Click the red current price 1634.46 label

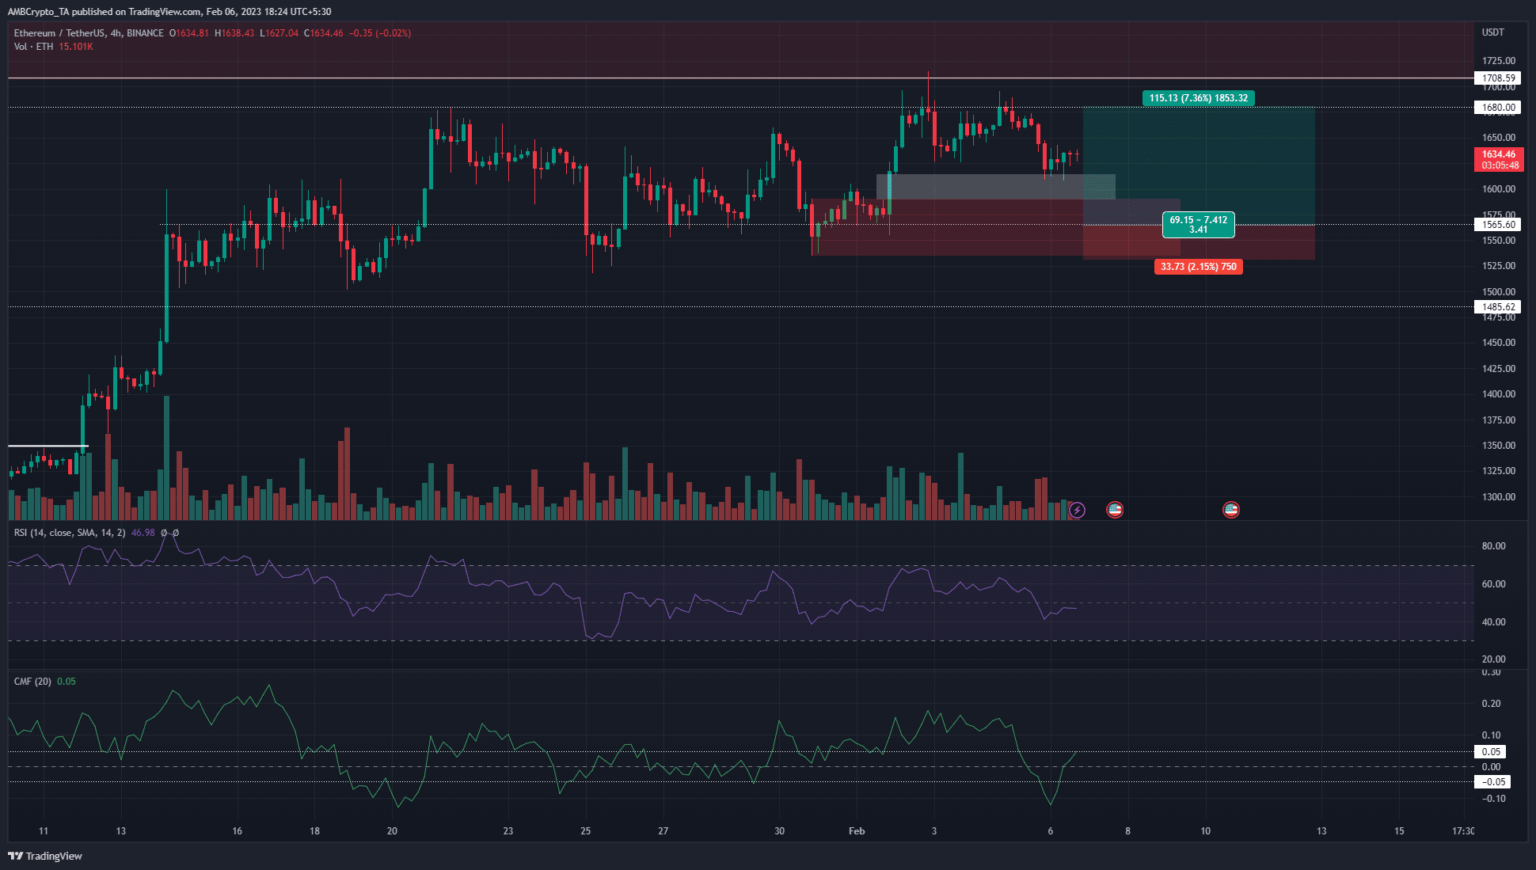tap(1499, 159)
